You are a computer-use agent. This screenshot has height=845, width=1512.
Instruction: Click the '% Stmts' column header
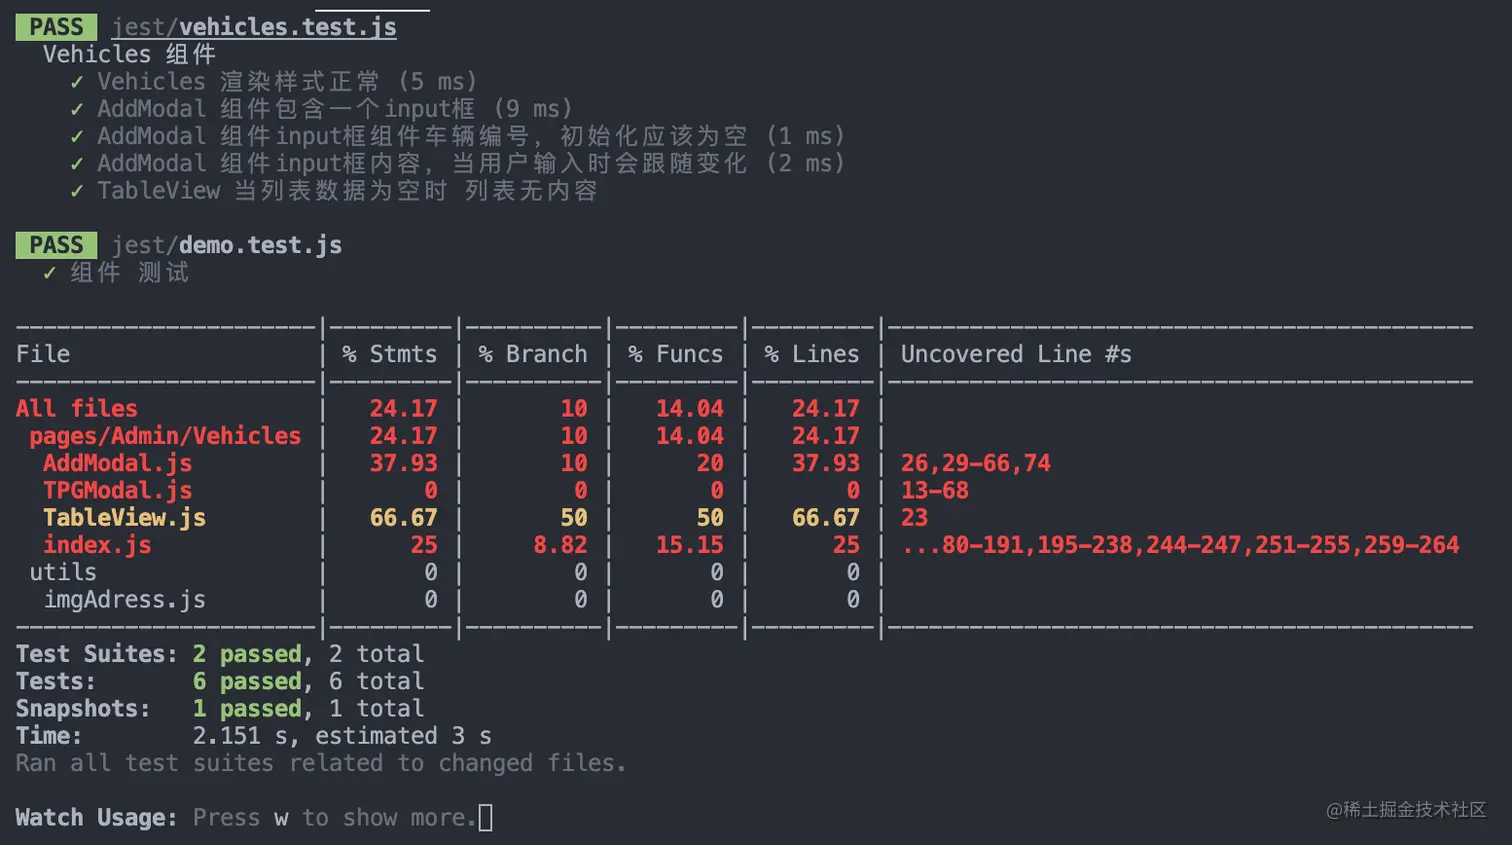pos(390,354)
